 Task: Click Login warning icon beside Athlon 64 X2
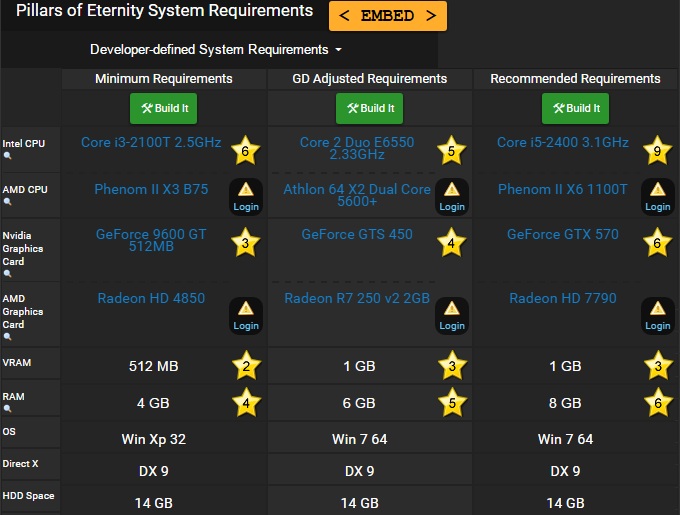tap(452, 196)
